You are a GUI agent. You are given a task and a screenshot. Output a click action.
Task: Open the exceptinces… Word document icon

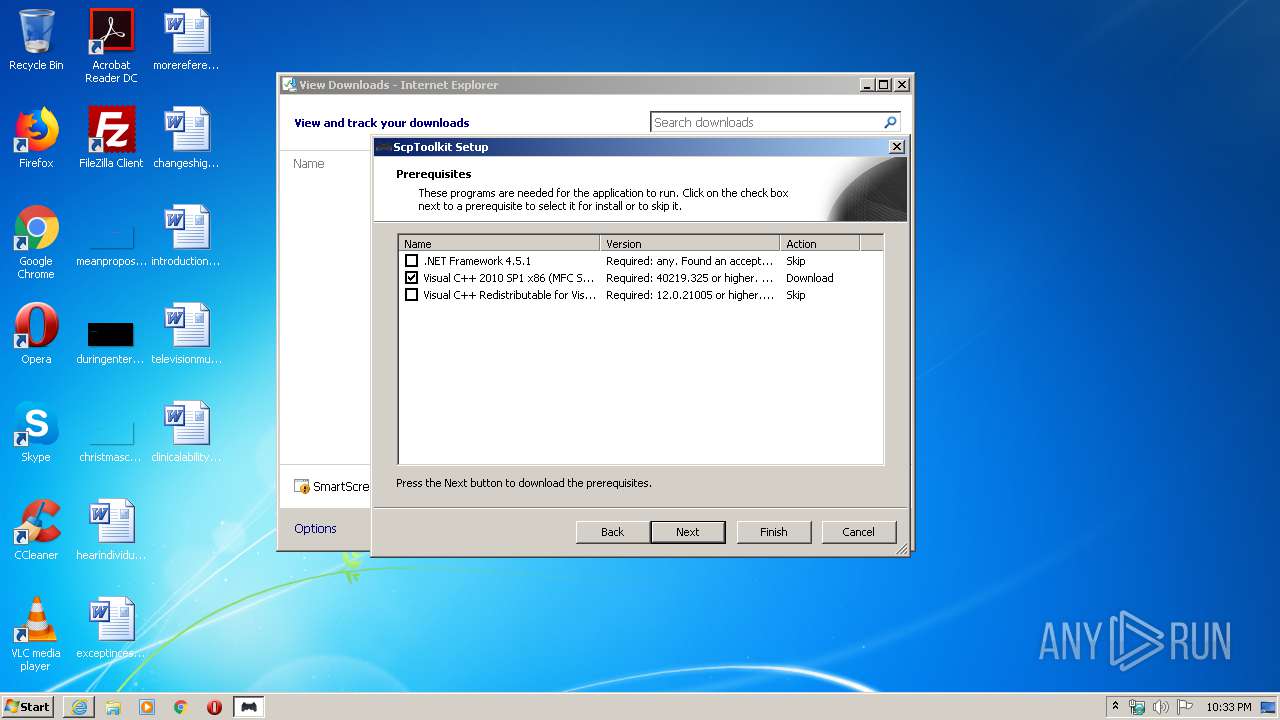111,628
